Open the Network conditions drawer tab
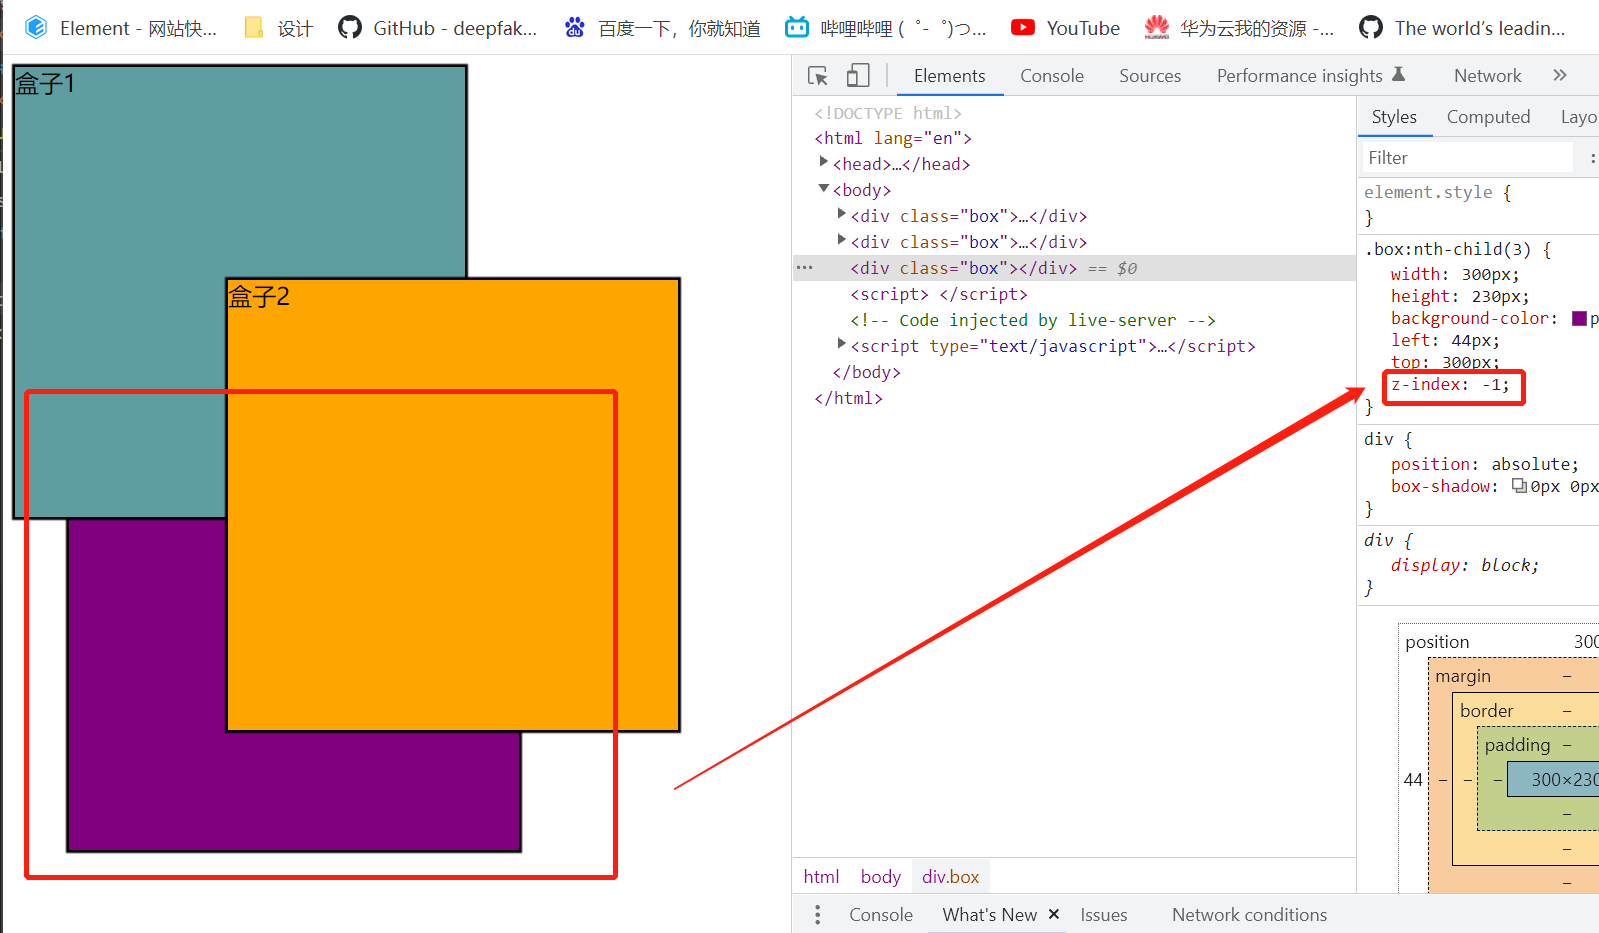 pyautogui.click(x=1249, y=914)
